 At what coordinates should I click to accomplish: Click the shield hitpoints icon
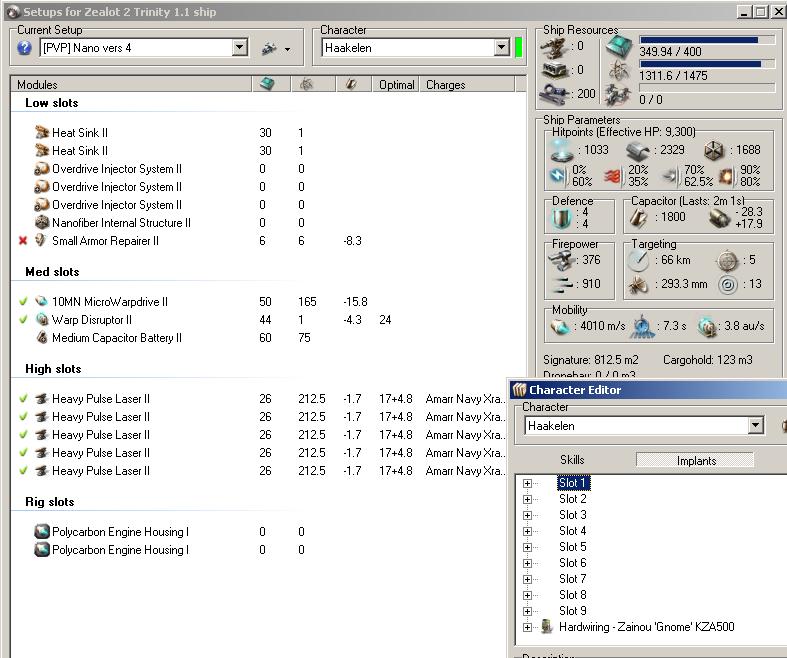(561, 150)
